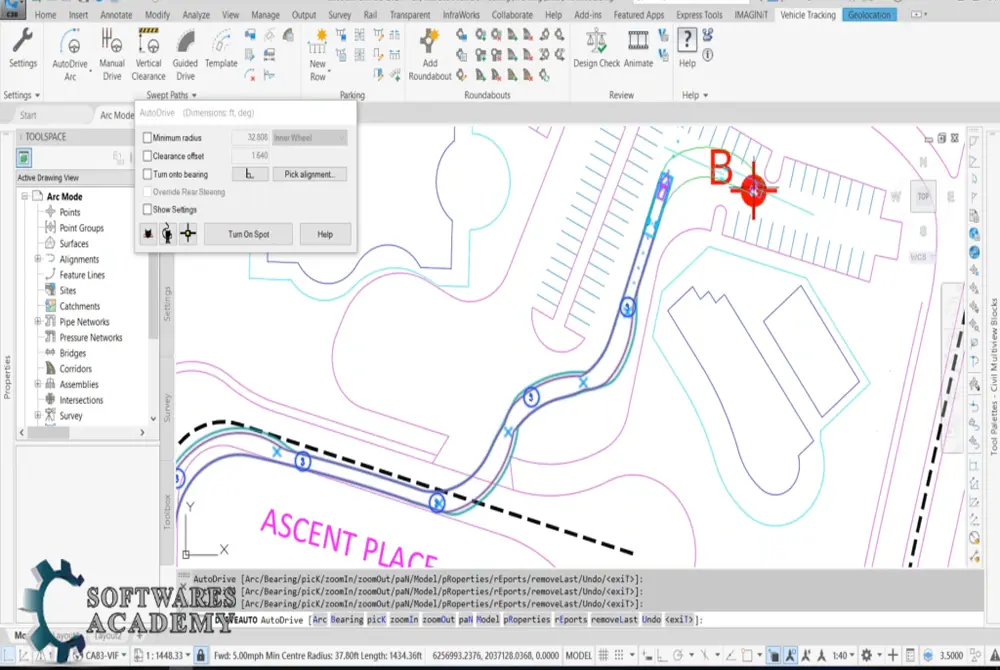
Task: Choose the Bearing command line option
Action: click(x=346, y=620)
